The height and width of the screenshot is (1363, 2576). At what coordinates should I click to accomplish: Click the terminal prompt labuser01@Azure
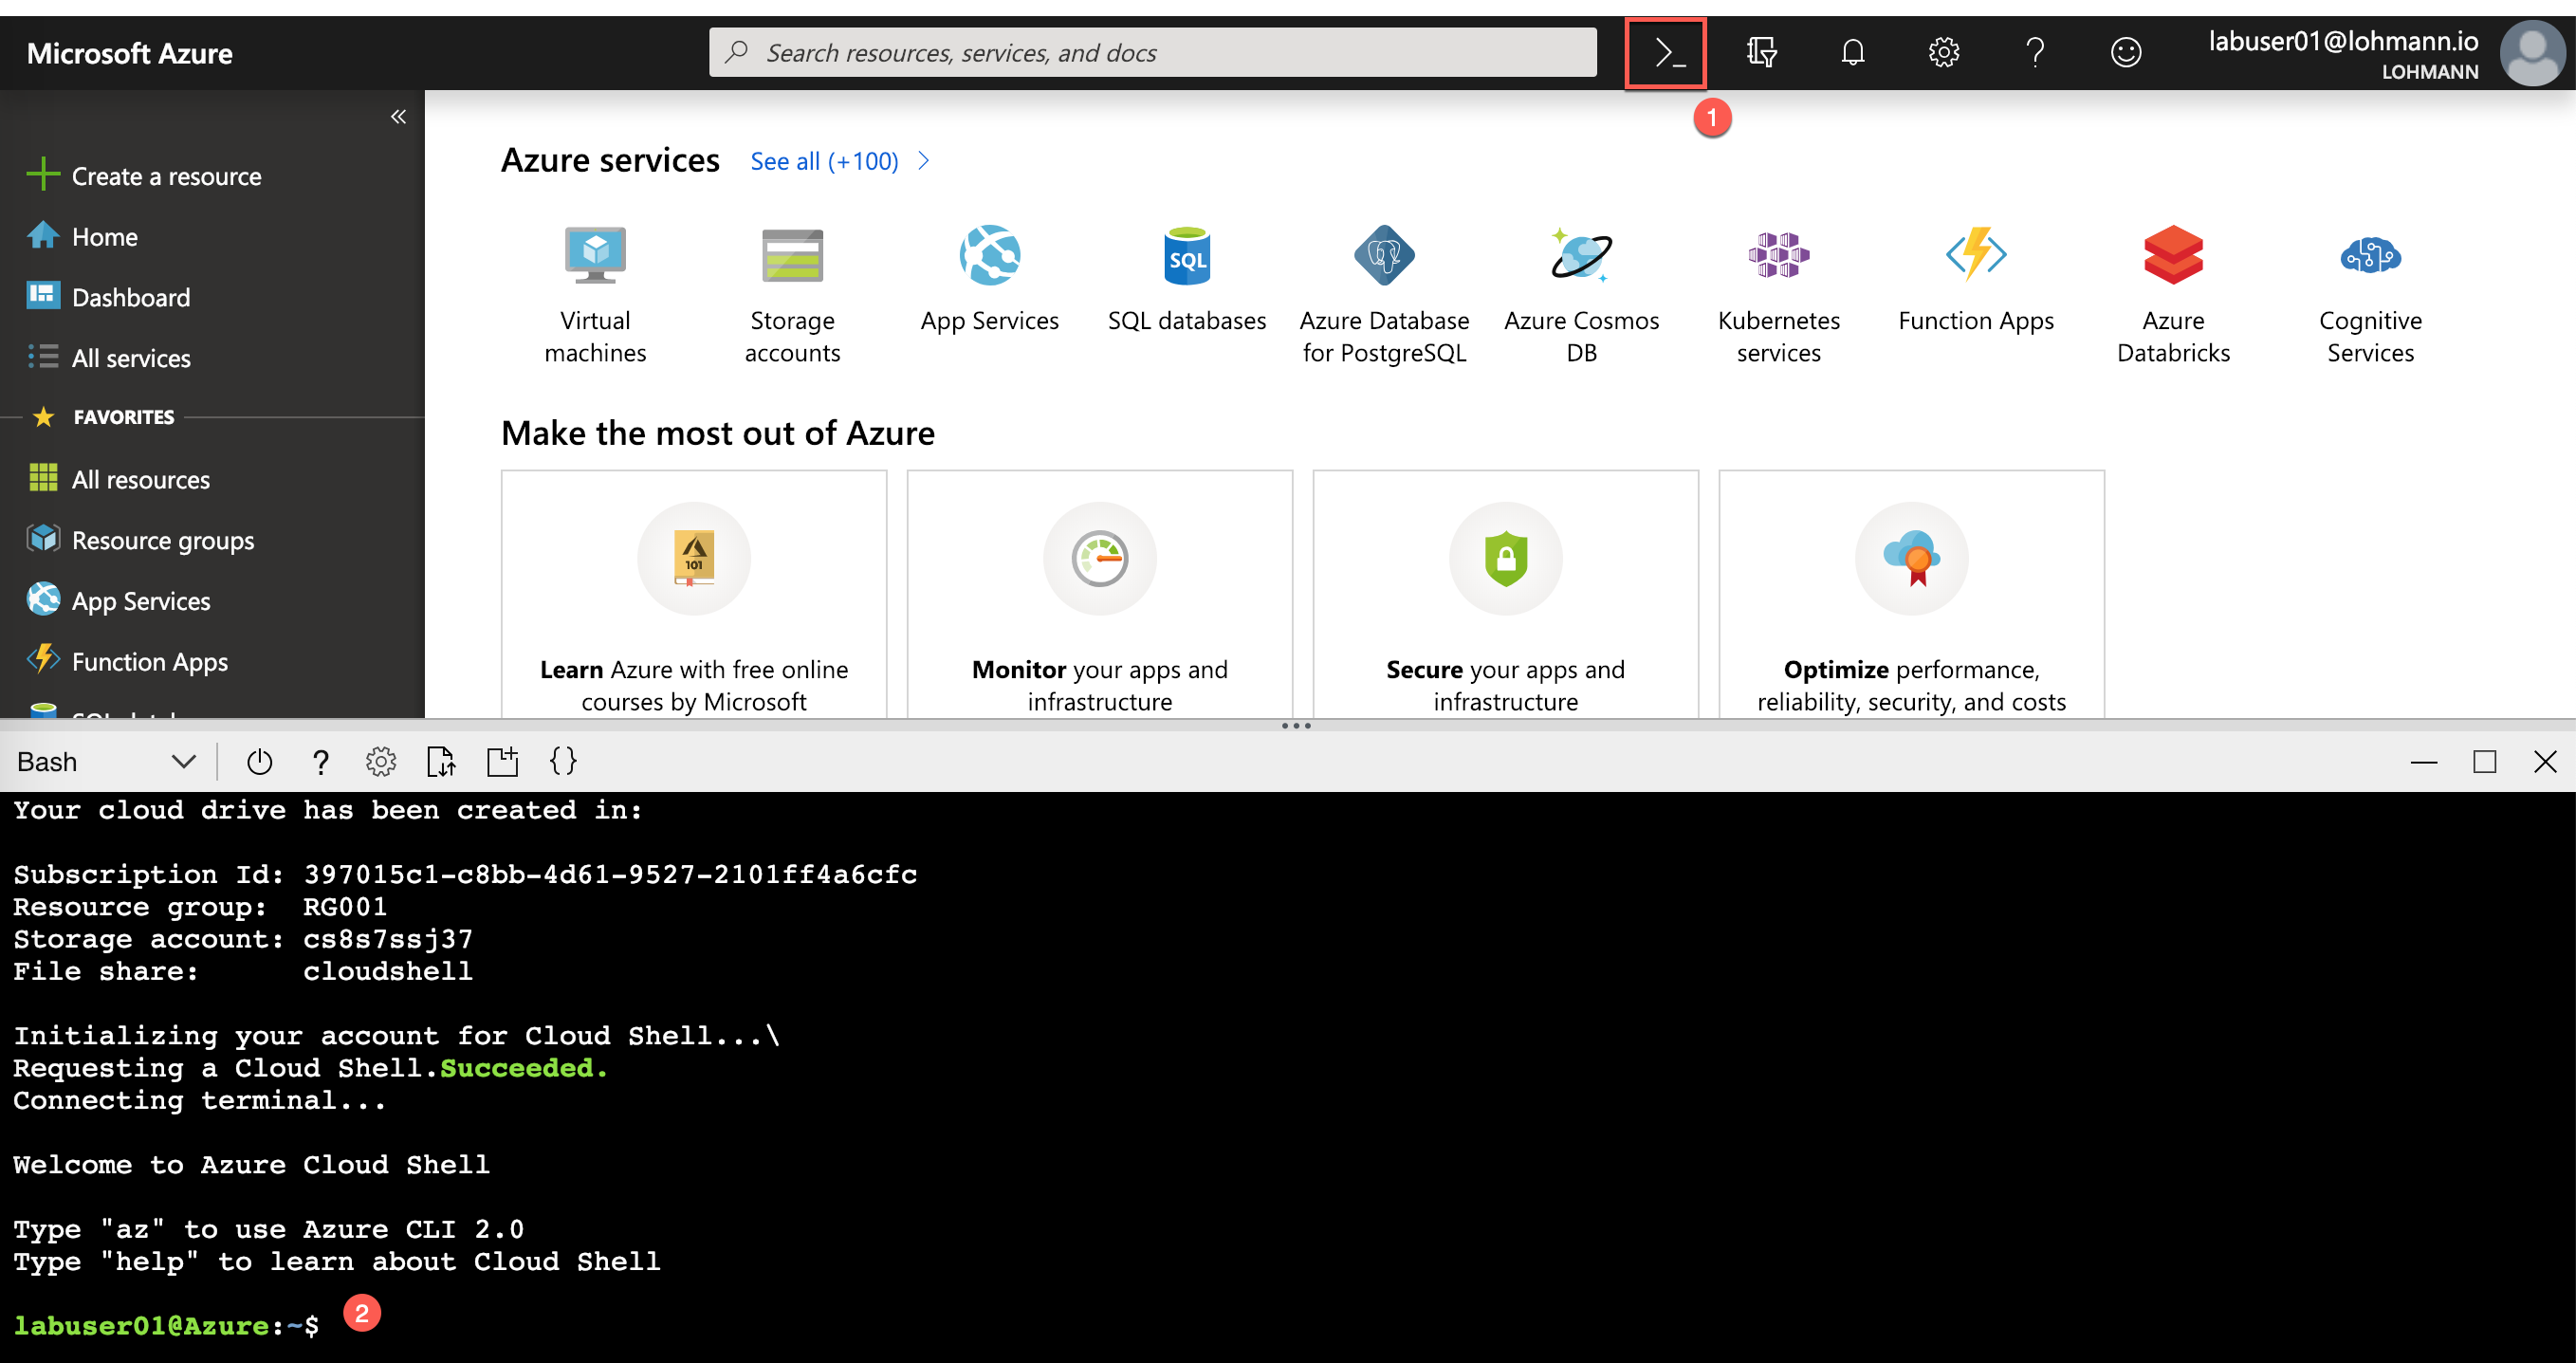(x=141, y=1325)
